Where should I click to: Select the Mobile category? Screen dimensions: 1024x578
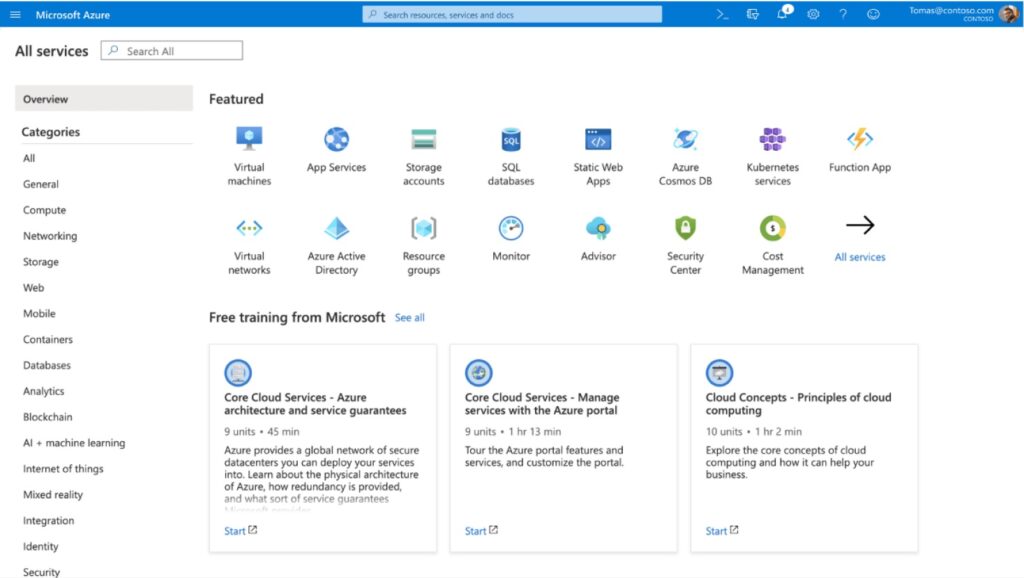tap(39, 313)
